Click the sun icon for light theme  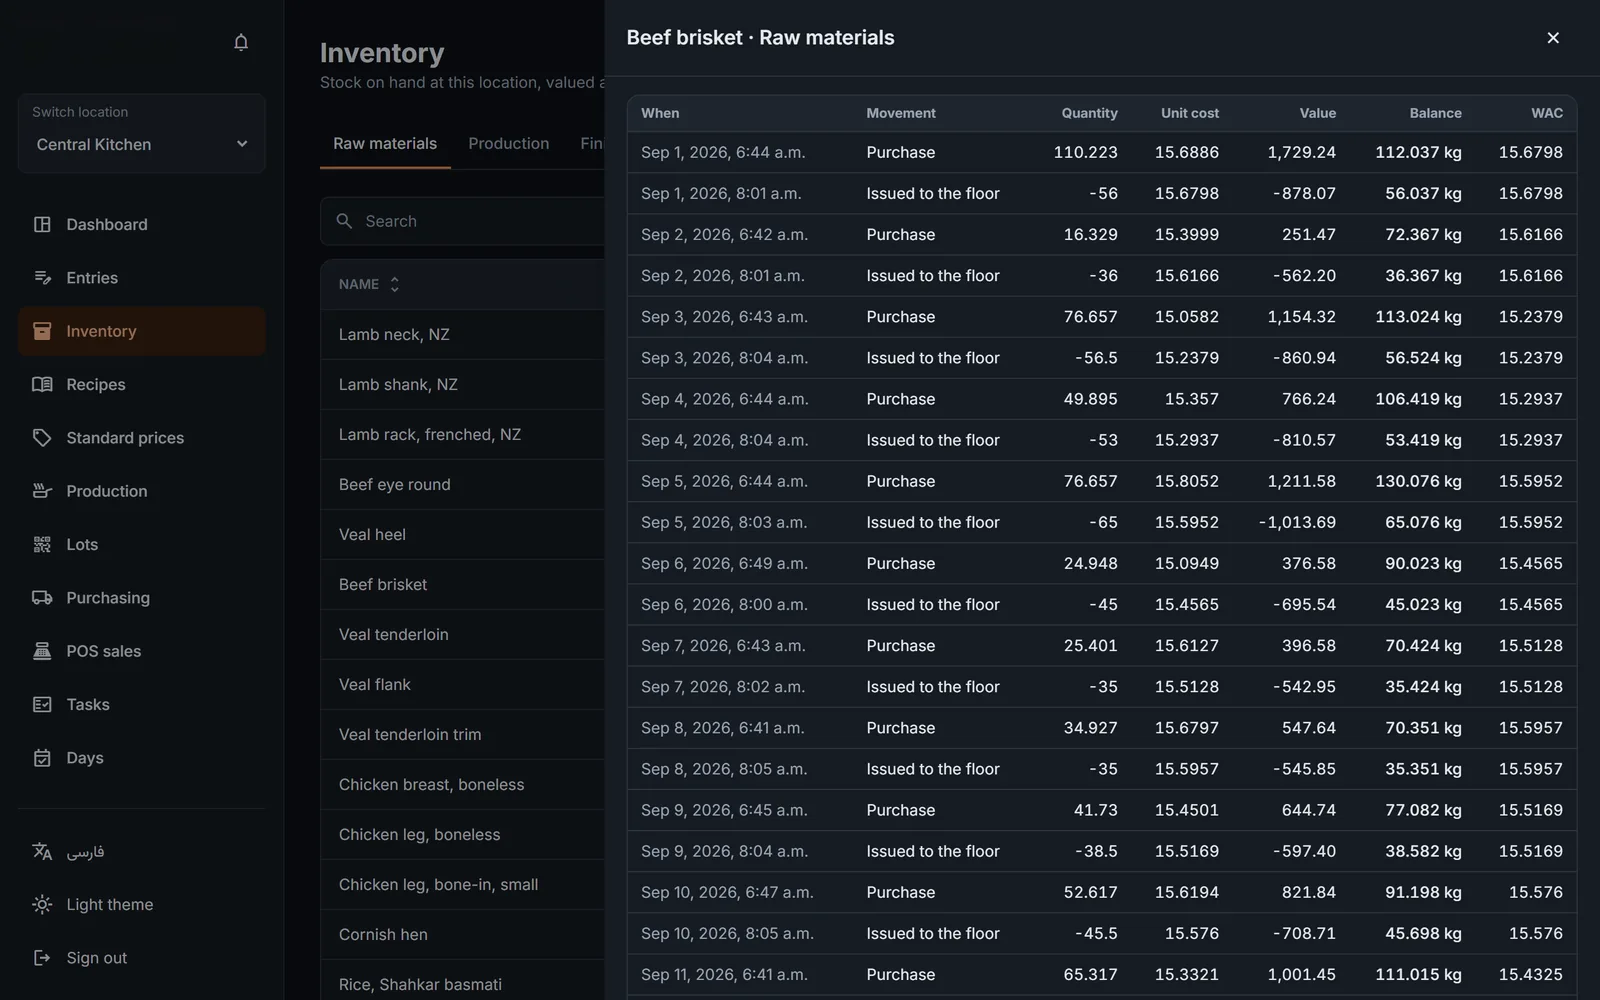(x=42, y=904)
